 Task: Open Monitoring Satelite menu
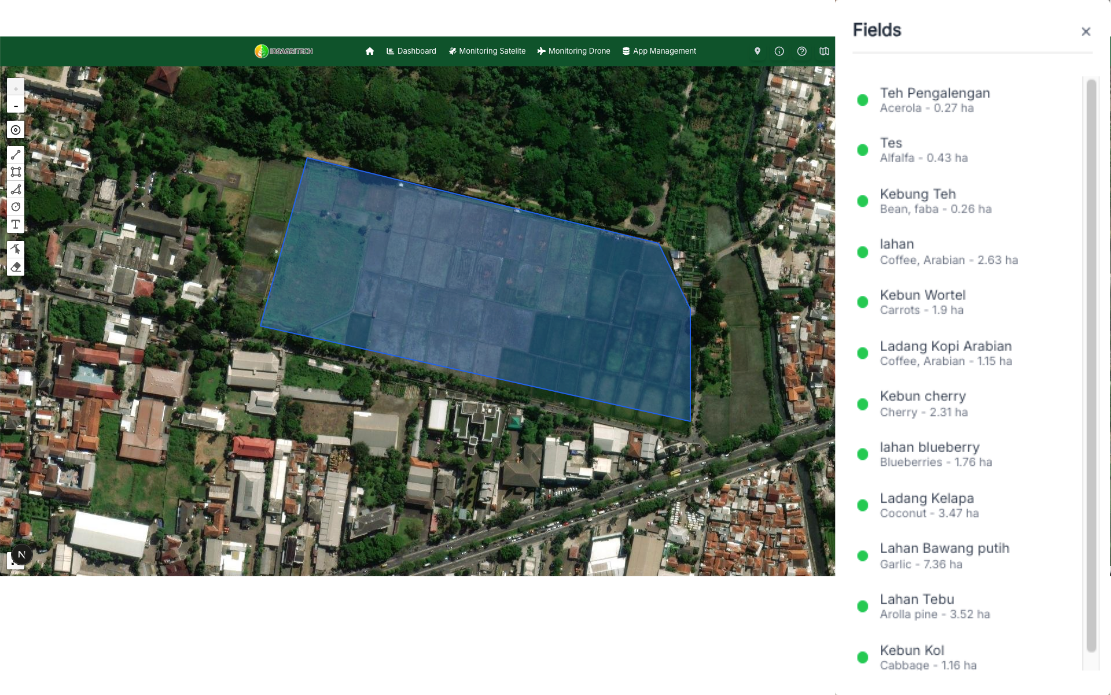pos(486,51)
